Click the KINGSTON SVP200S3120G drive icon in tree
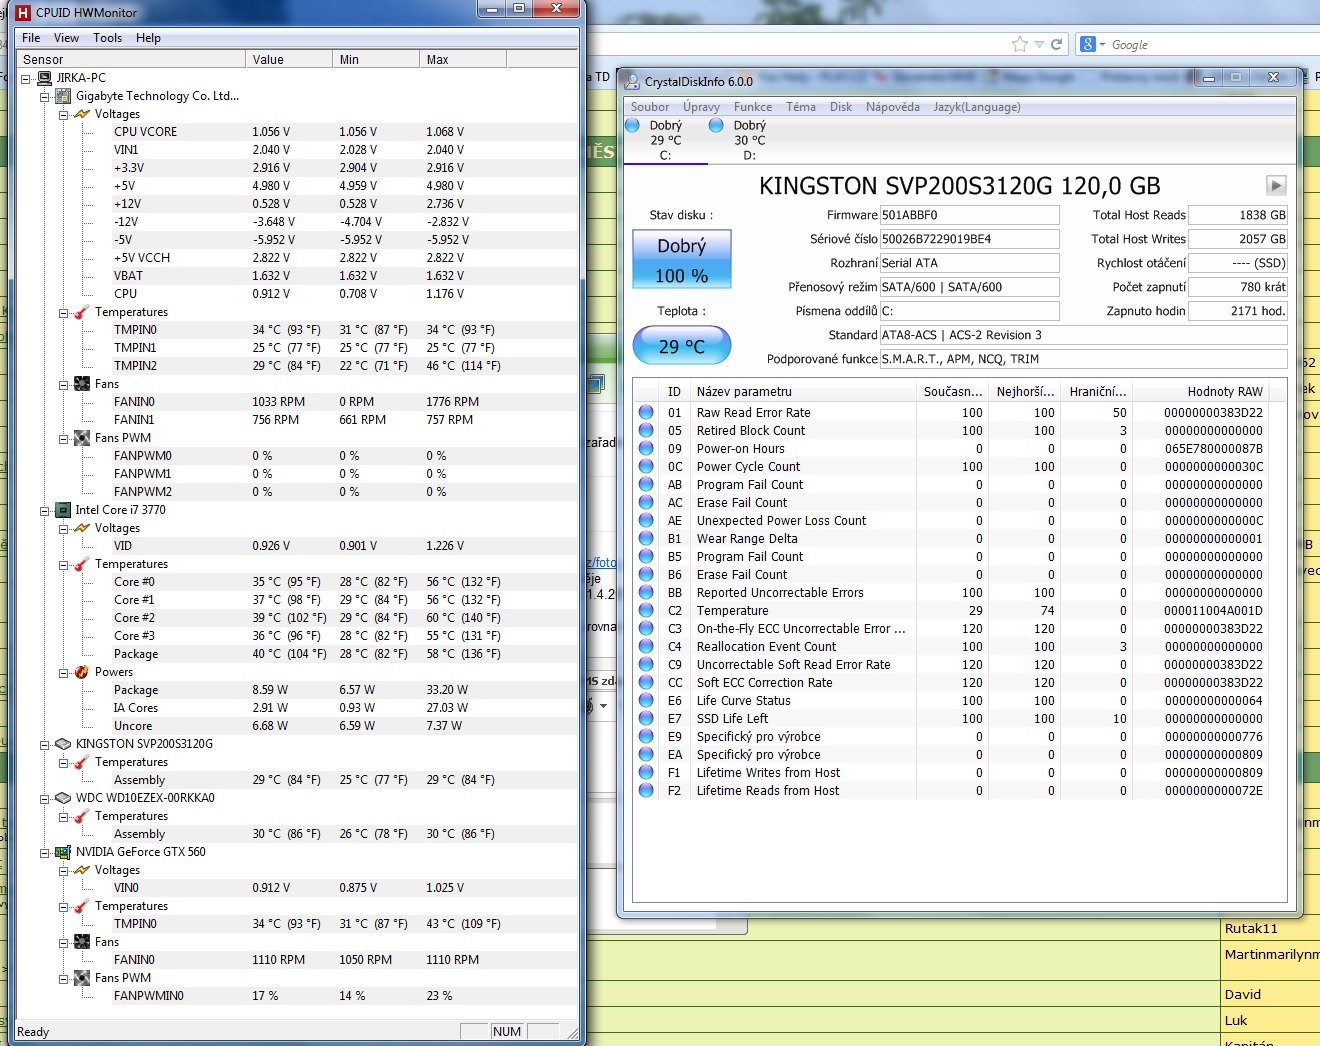Viewport: 1320px width, 1046px height. pos(63,744)
